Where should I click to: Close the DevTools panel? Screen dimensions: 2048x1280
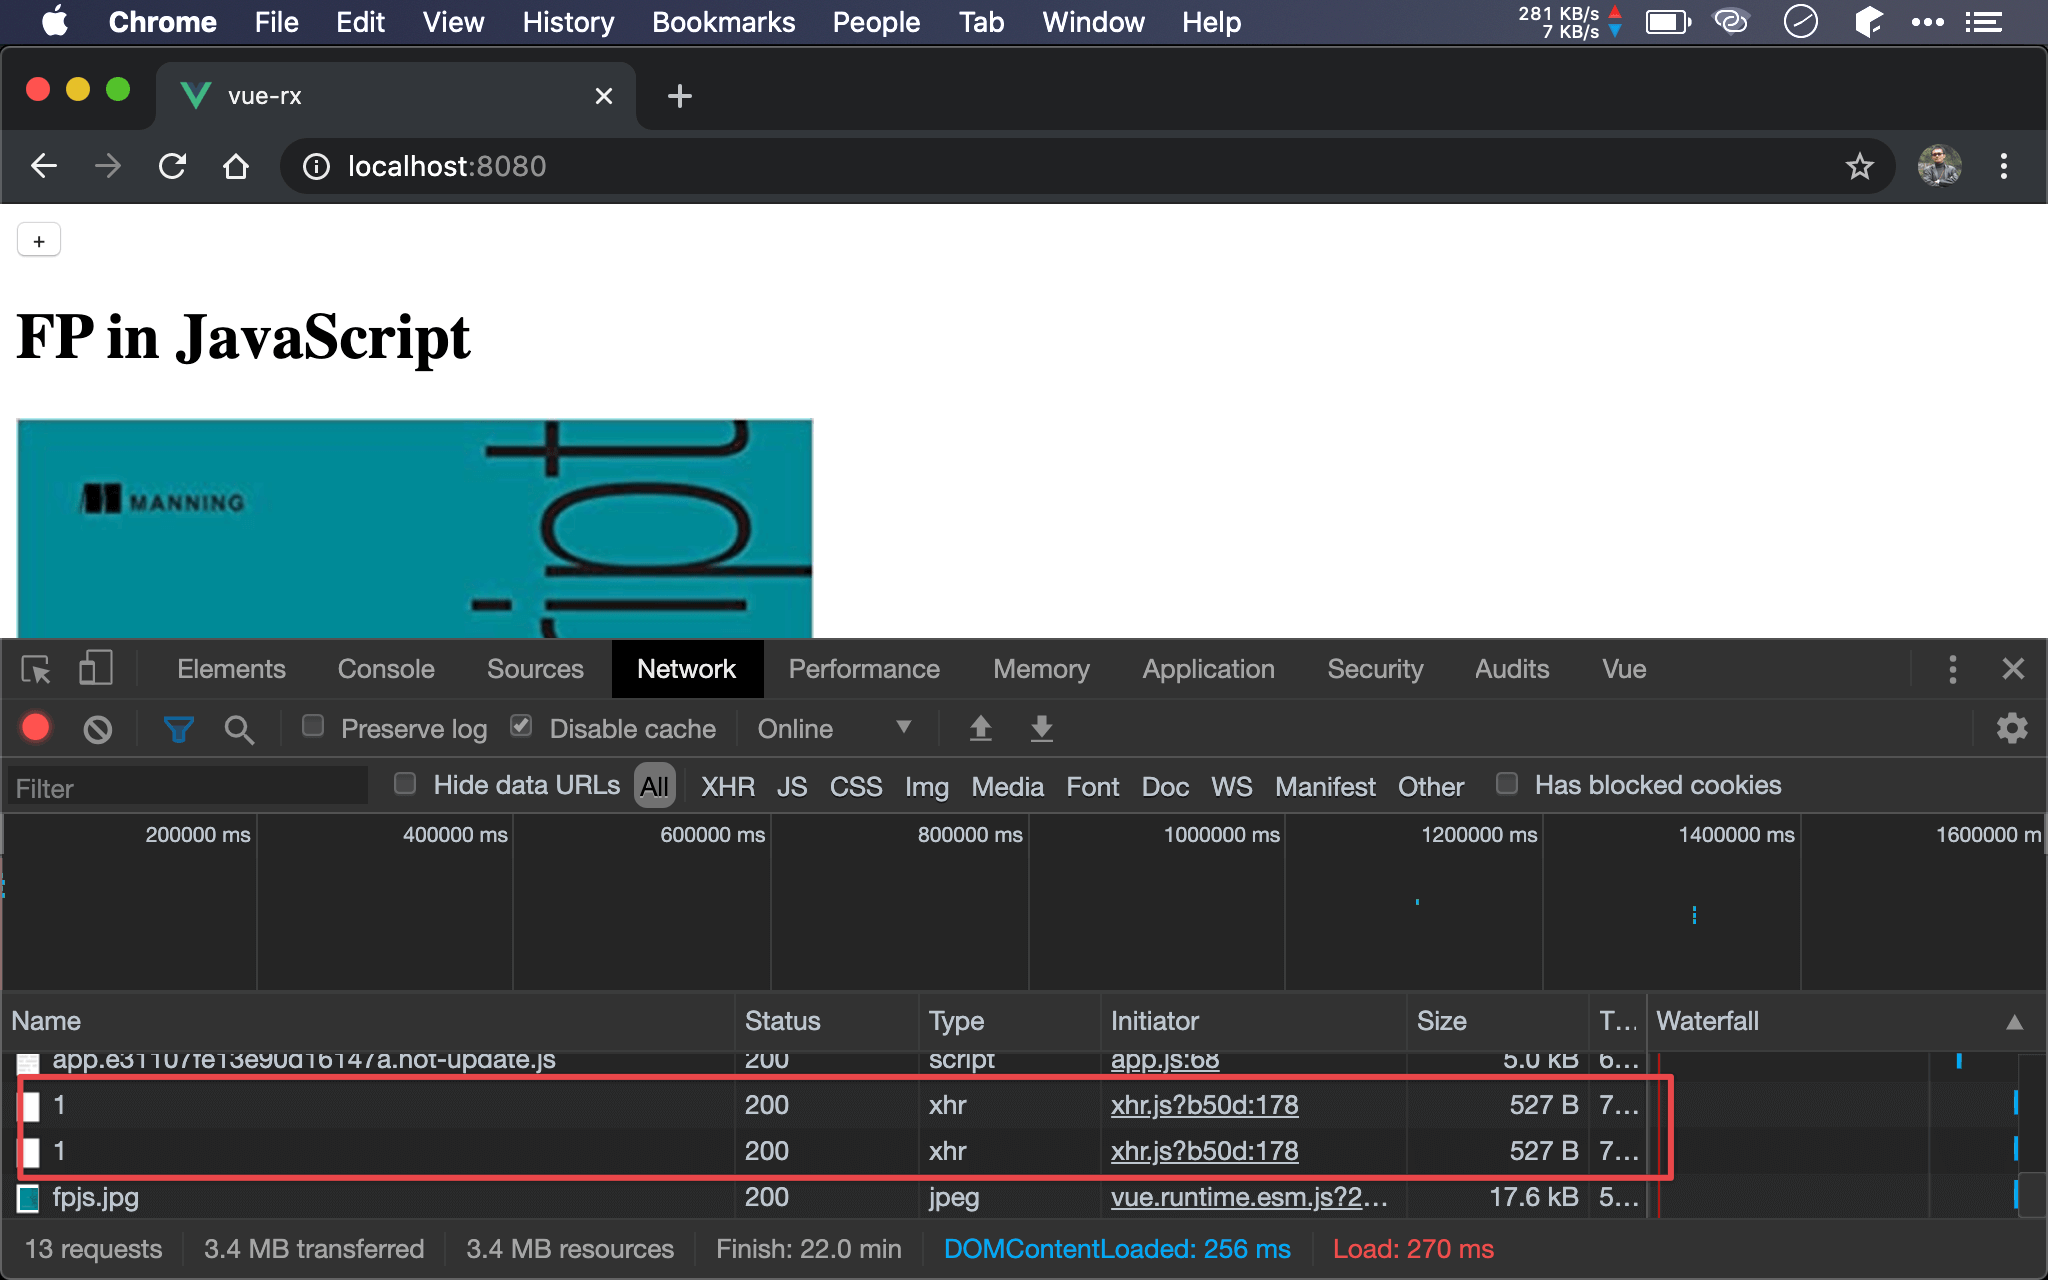pyautogui.click(x=2013, y=669)
